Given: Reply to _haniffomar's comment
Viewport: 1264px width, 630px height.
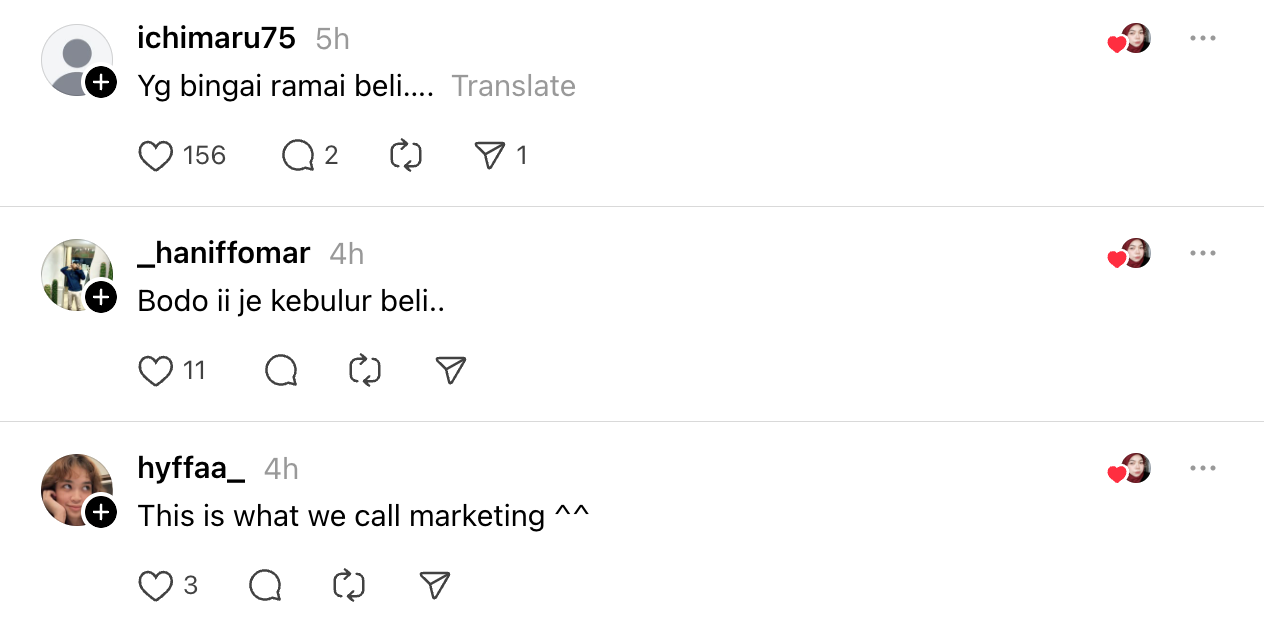Looking at the screenshot, I should pyautogui.click(x=281, y=371).
